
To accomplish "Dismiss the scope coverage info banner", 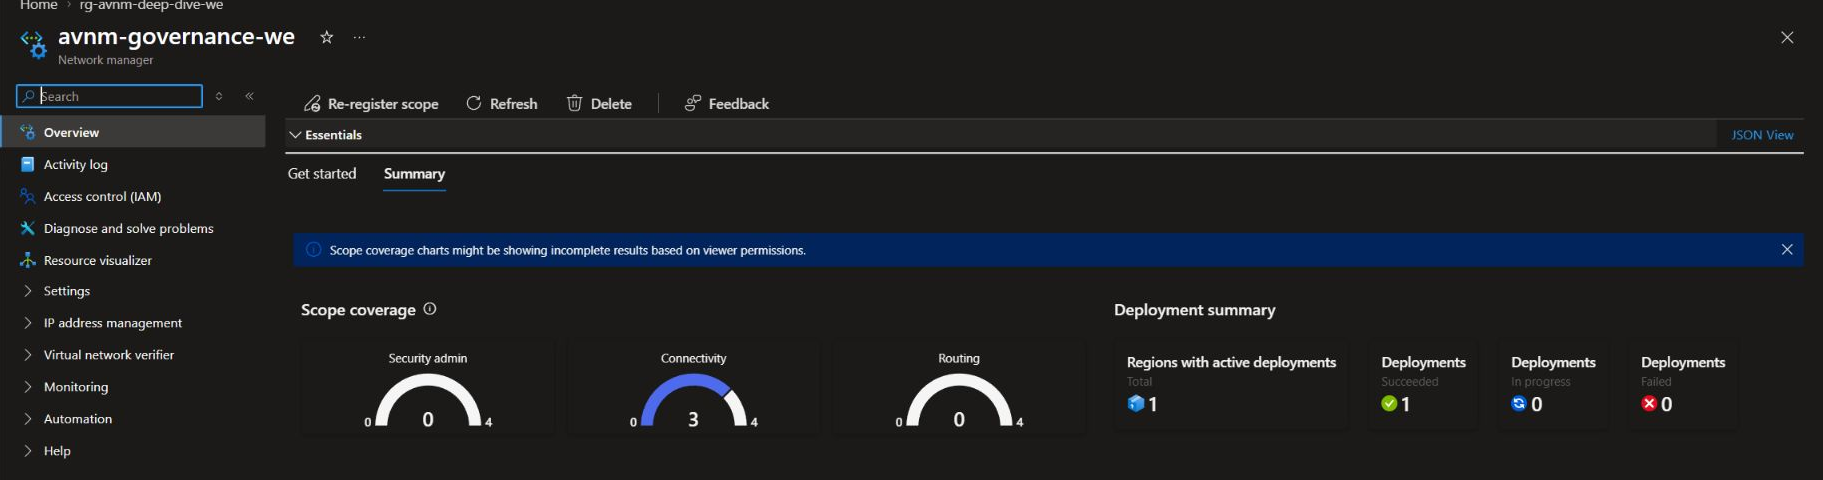I will point(1787,250).
